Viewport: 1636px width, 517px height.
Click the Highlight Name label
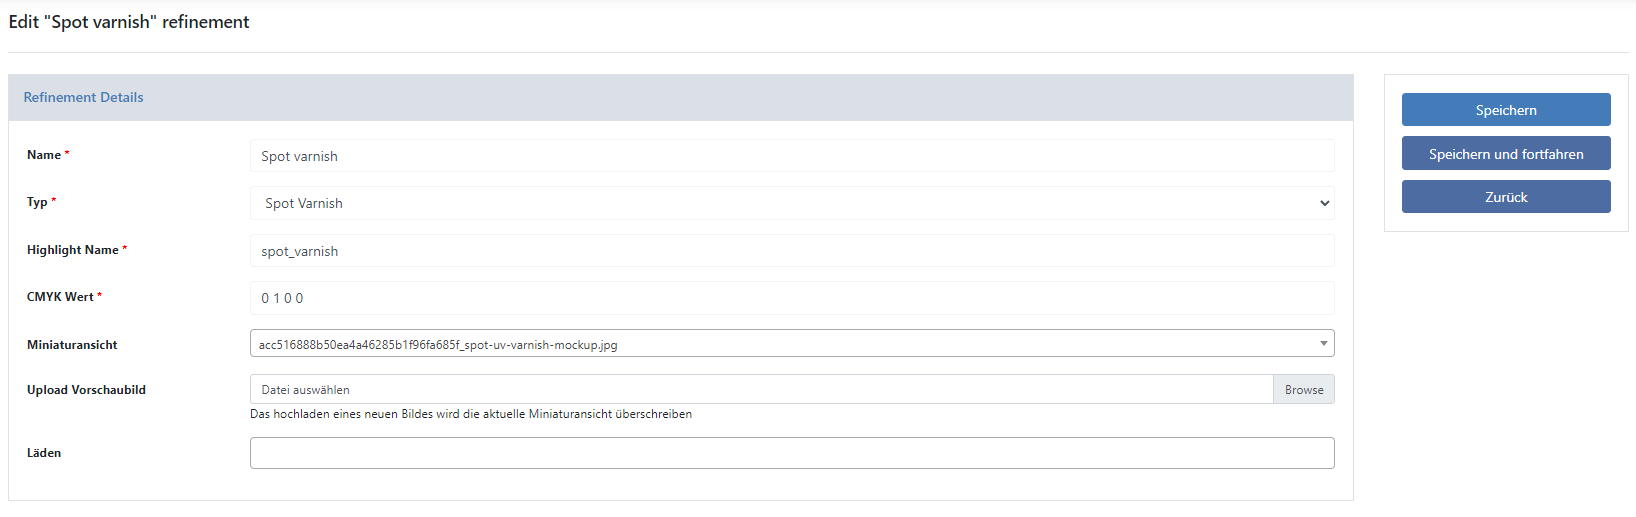pyautogui.click(x=73, y=250)
